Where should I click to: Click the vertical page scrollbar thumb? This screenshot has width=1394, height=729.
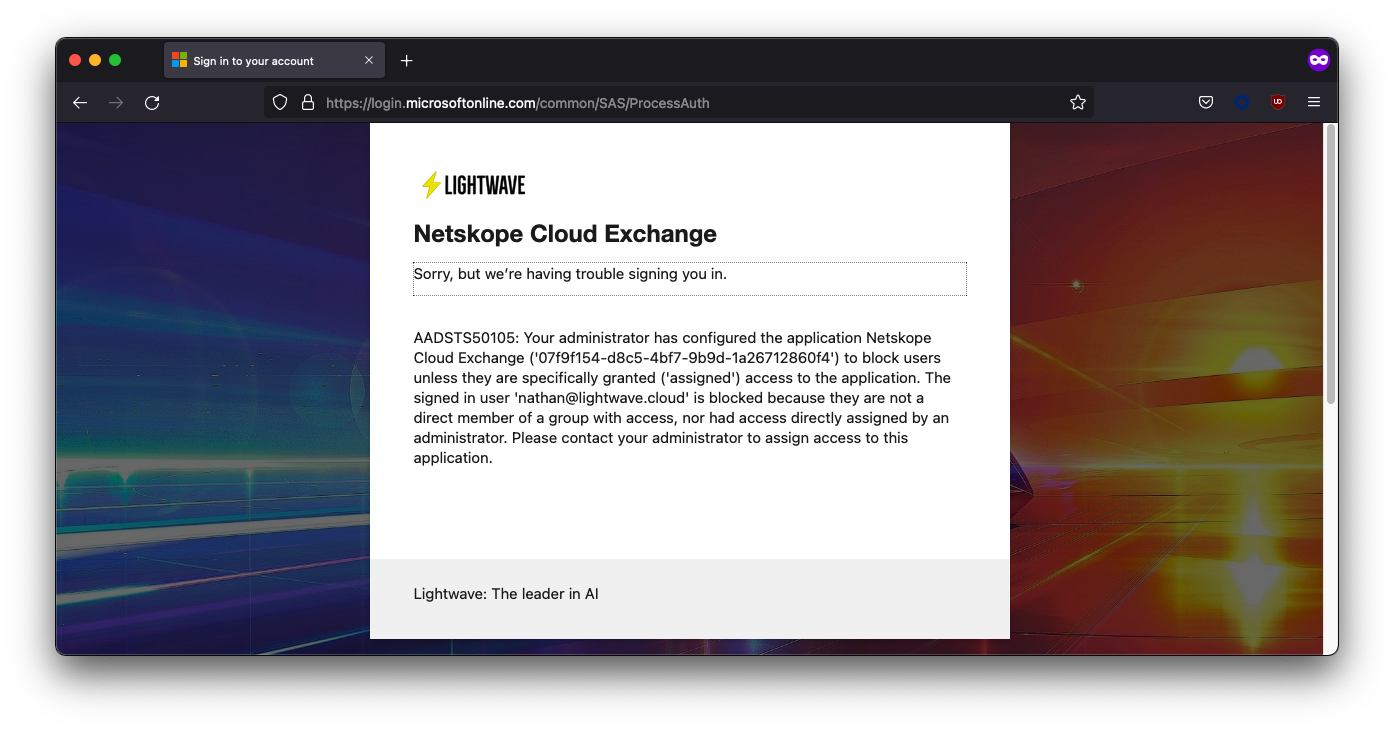(1330, 265)
